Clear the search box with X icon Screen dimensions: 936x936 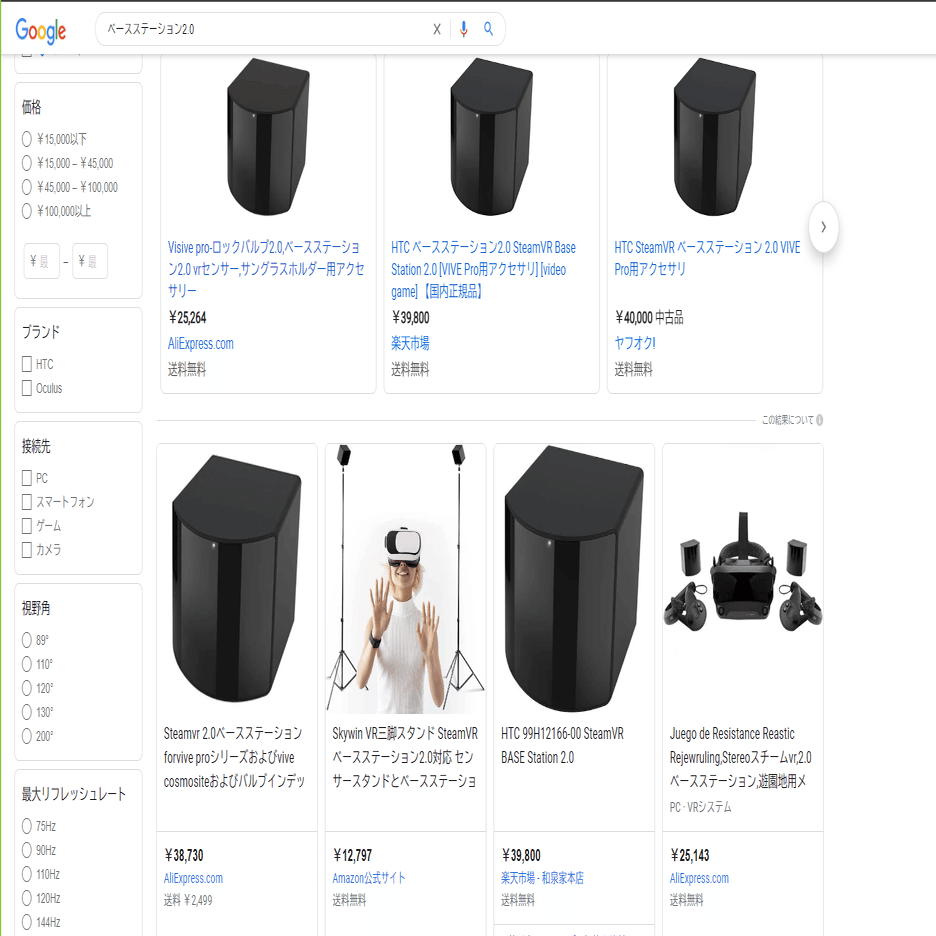point(437,29)
